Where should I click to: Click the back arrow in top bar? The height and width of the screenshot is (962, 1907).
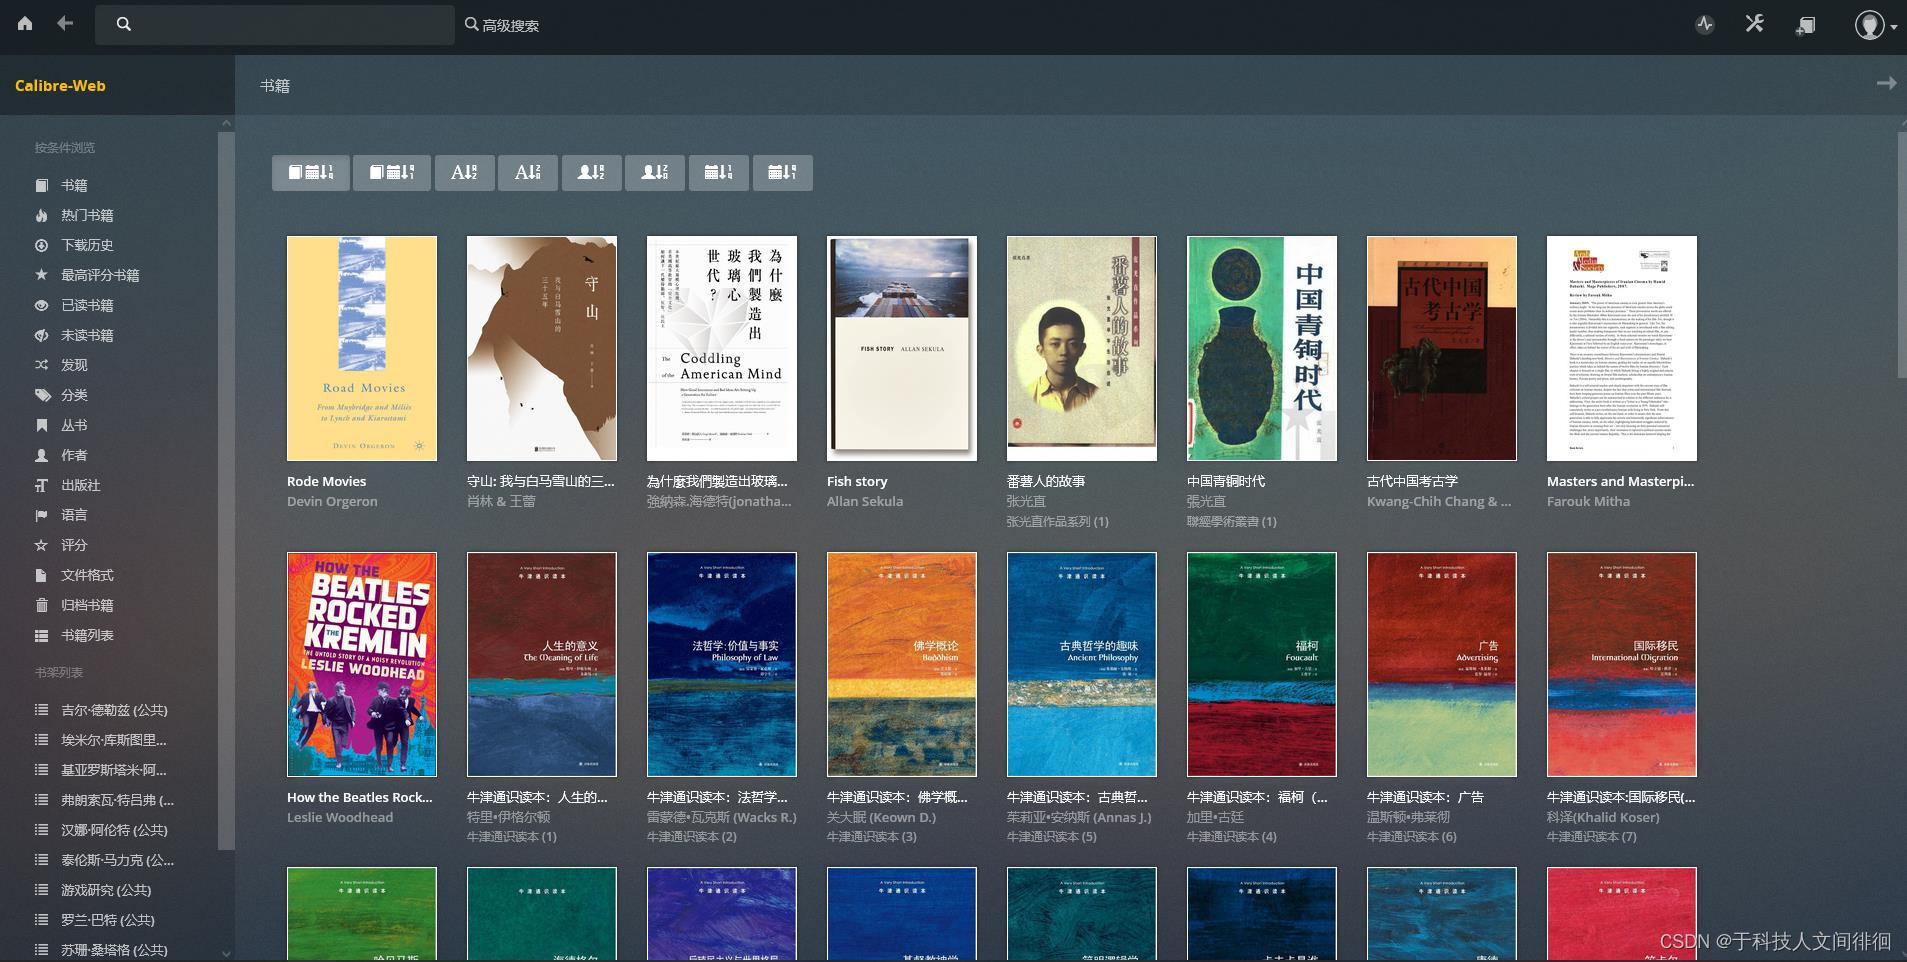pyautogui.click(x=65, y=23)
